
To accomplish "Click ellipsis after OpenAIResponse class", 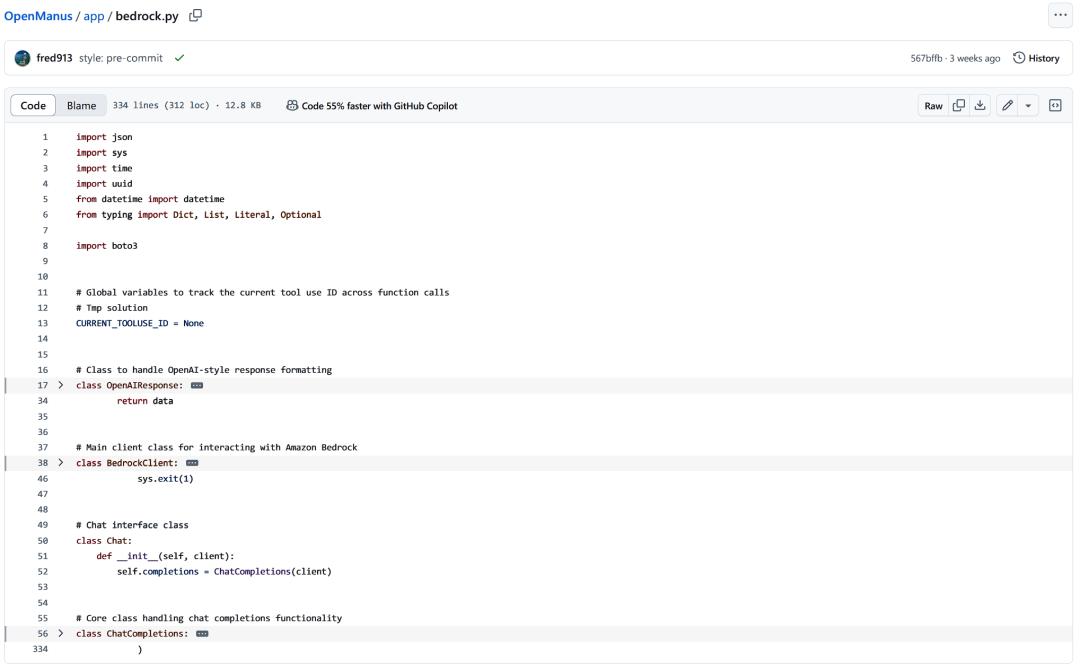I will 197,386.
